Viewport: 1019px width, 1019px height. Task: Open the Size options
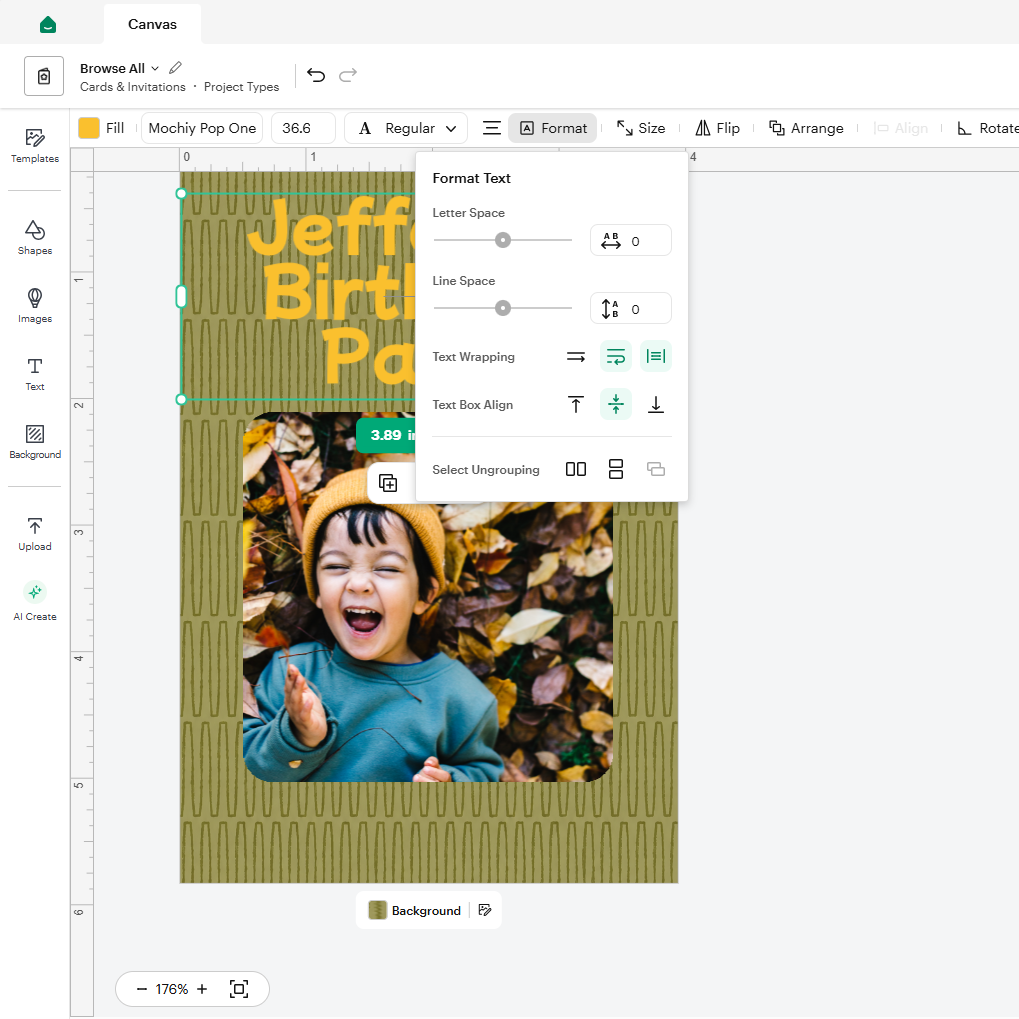(x=641, y=128)
